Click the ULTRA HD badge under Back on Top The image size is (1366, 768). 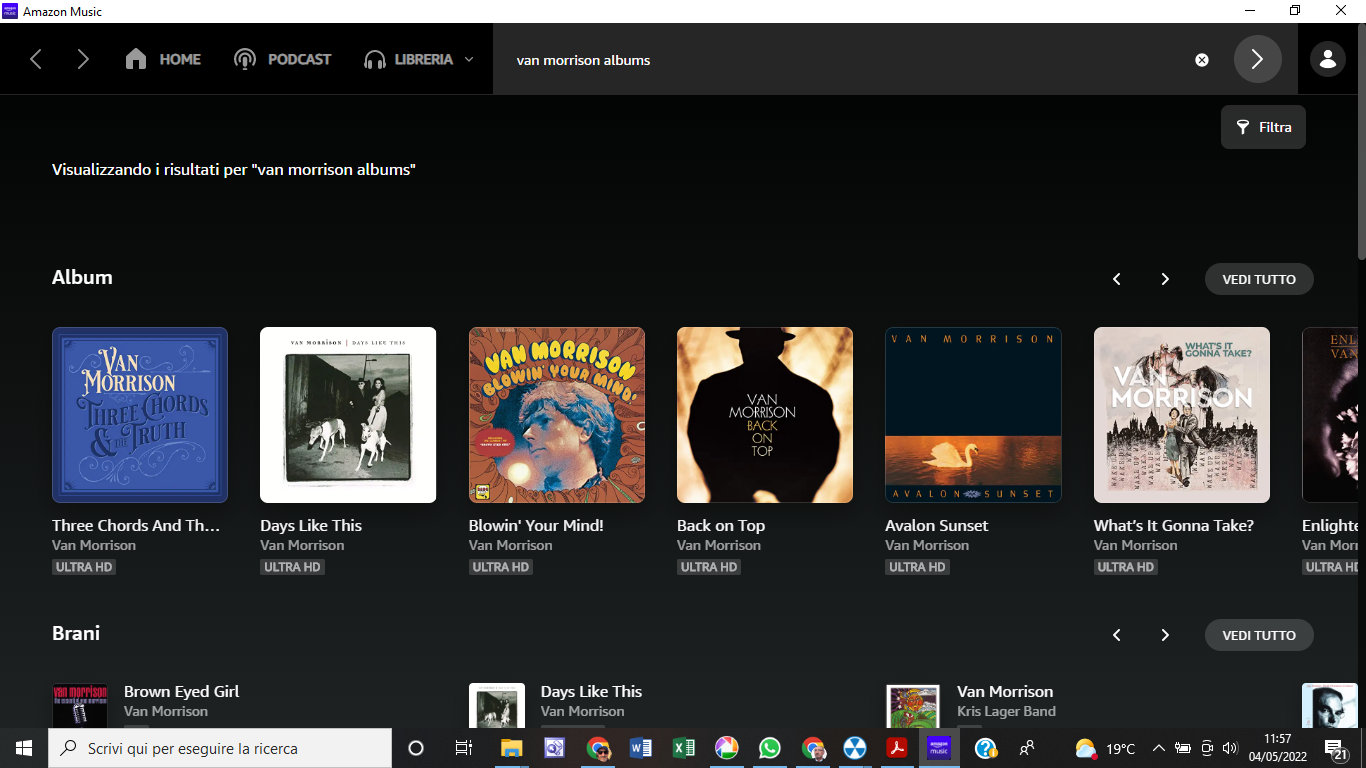(709, 567)
